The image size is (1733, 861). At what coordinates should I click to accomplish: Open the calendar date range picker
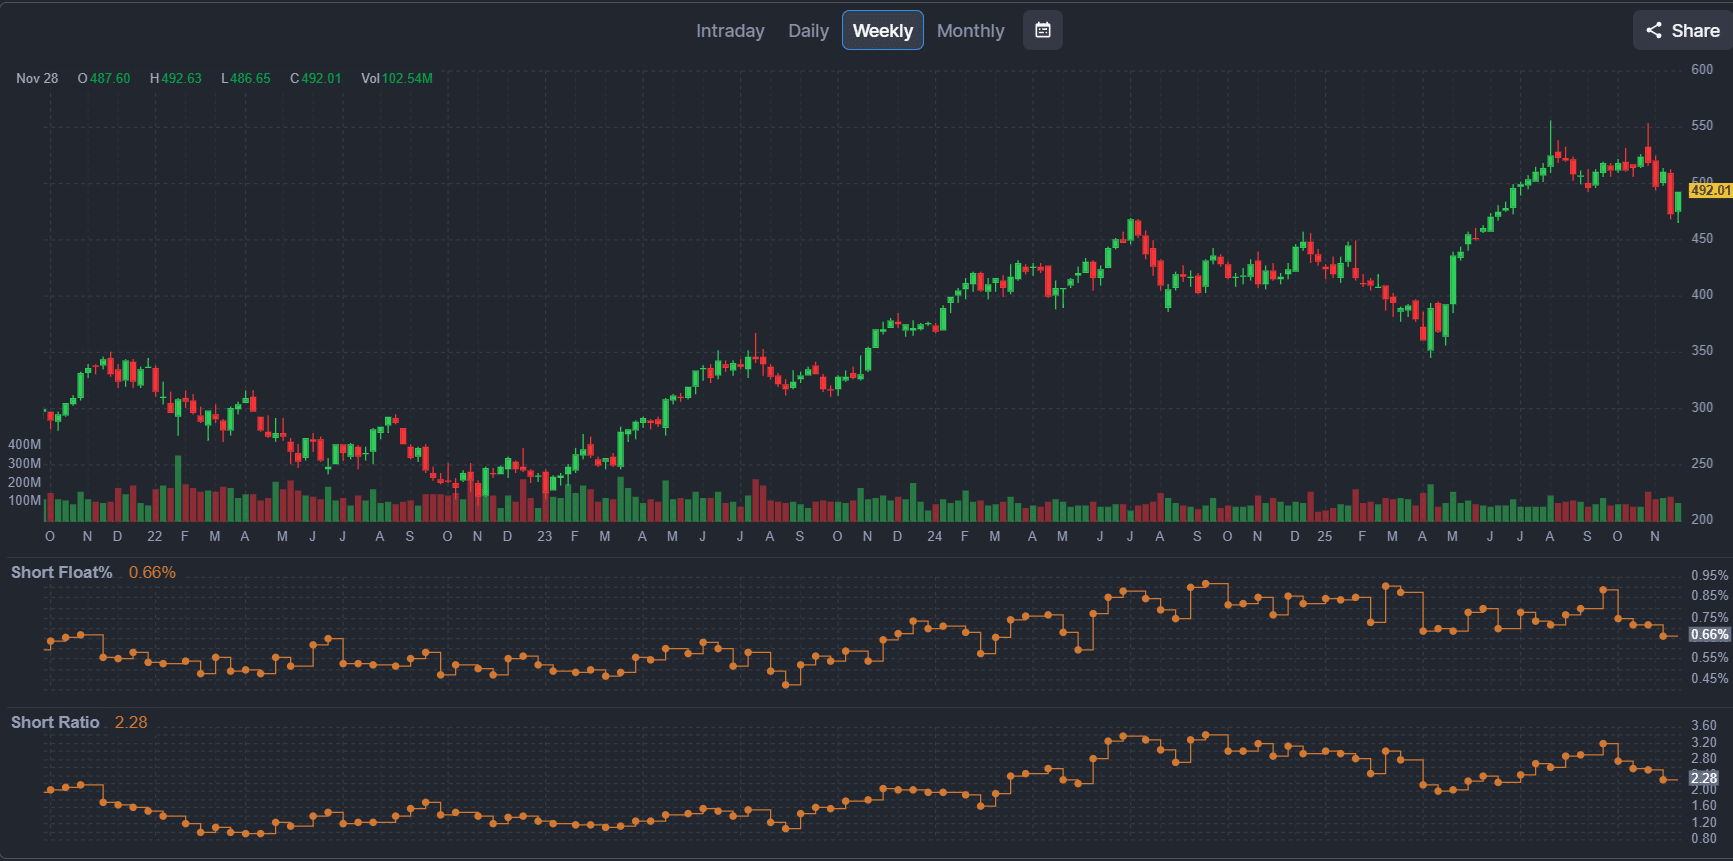[1042, 30]
